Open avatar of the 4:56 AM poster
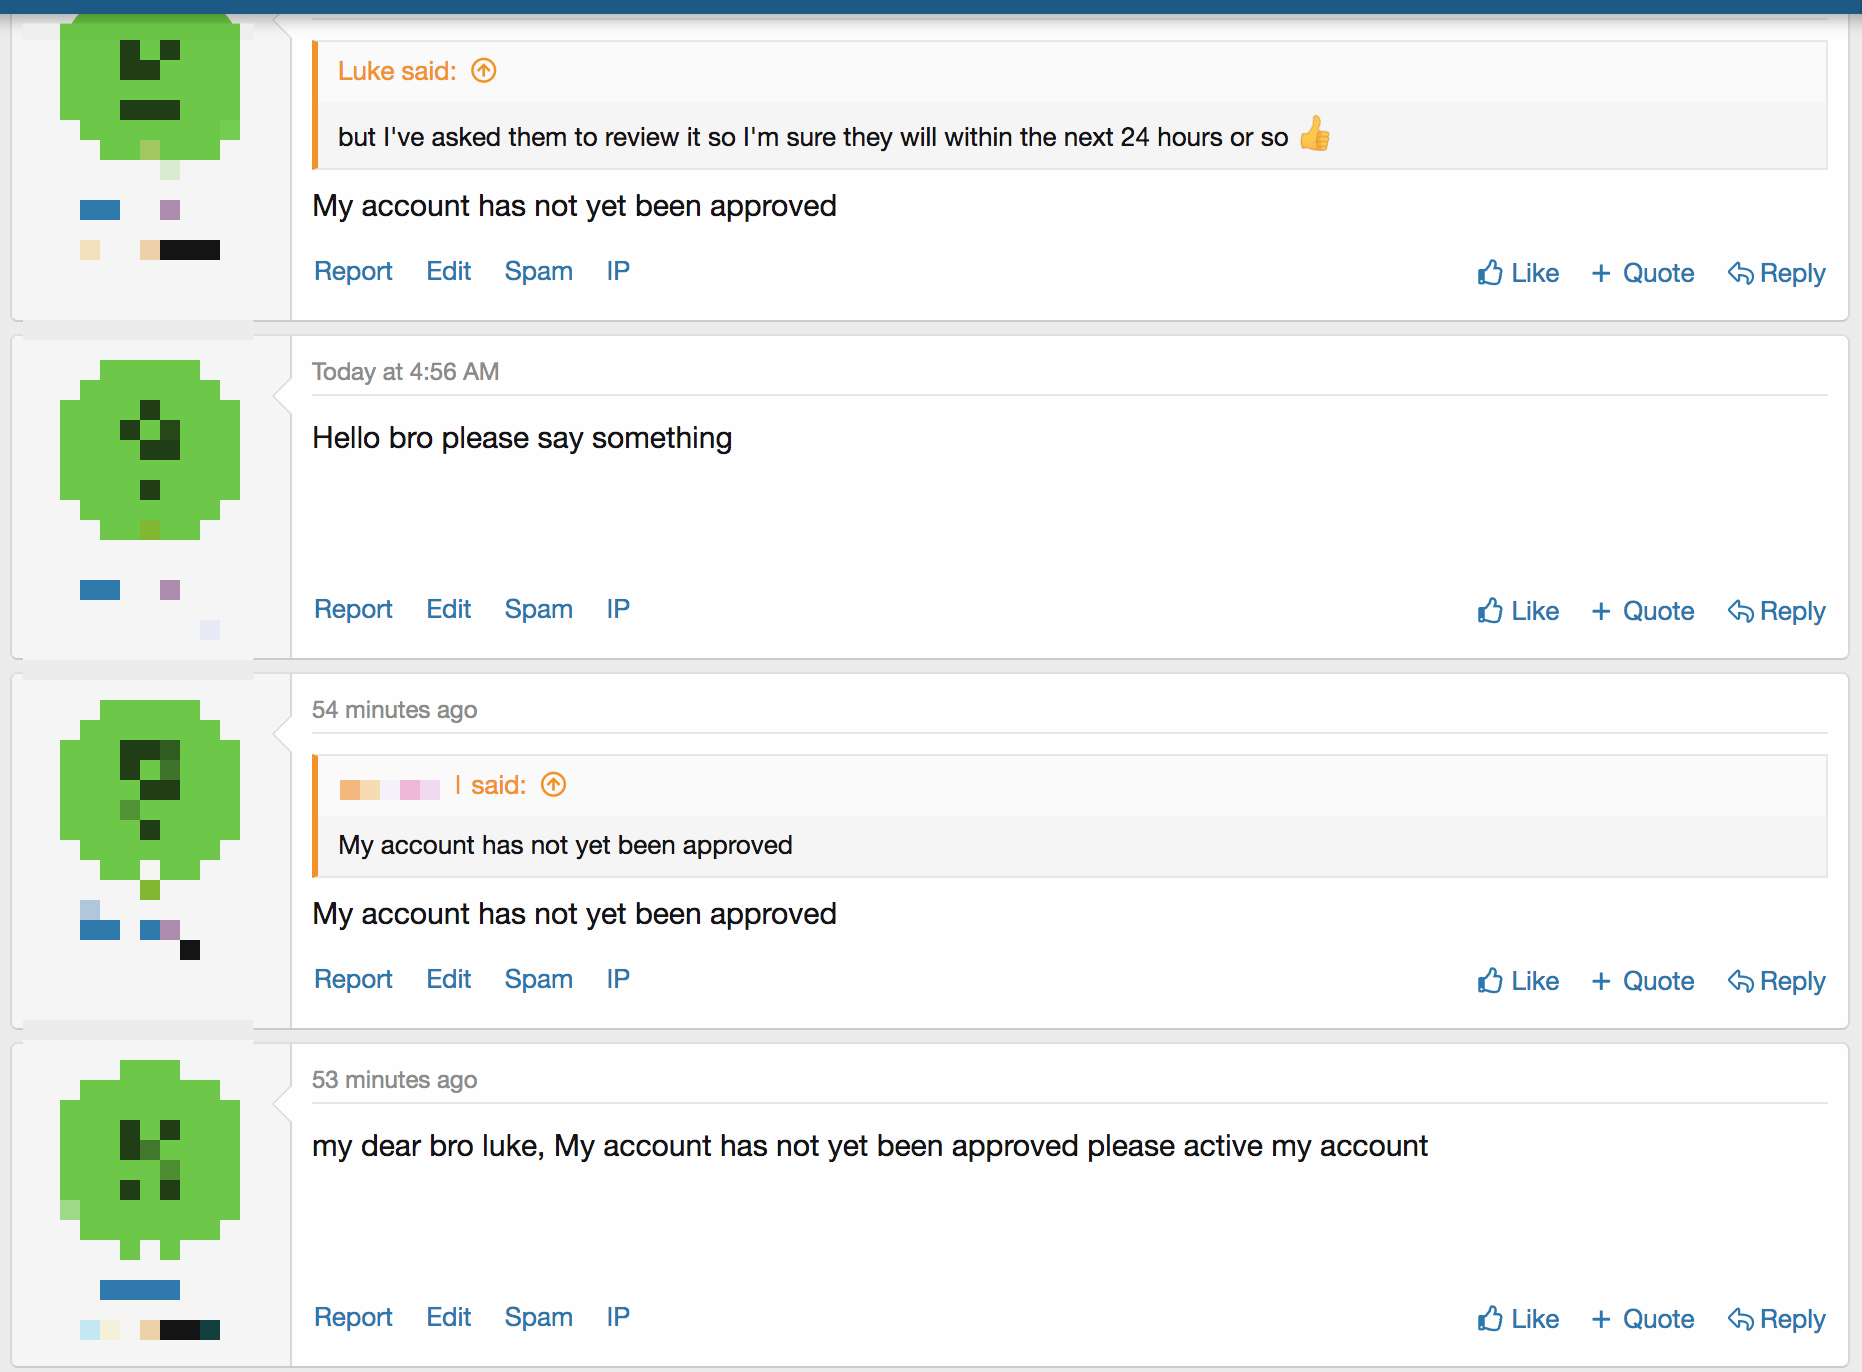The height and width of the screenshot is (1372, 1862). [x=150, y=450]
